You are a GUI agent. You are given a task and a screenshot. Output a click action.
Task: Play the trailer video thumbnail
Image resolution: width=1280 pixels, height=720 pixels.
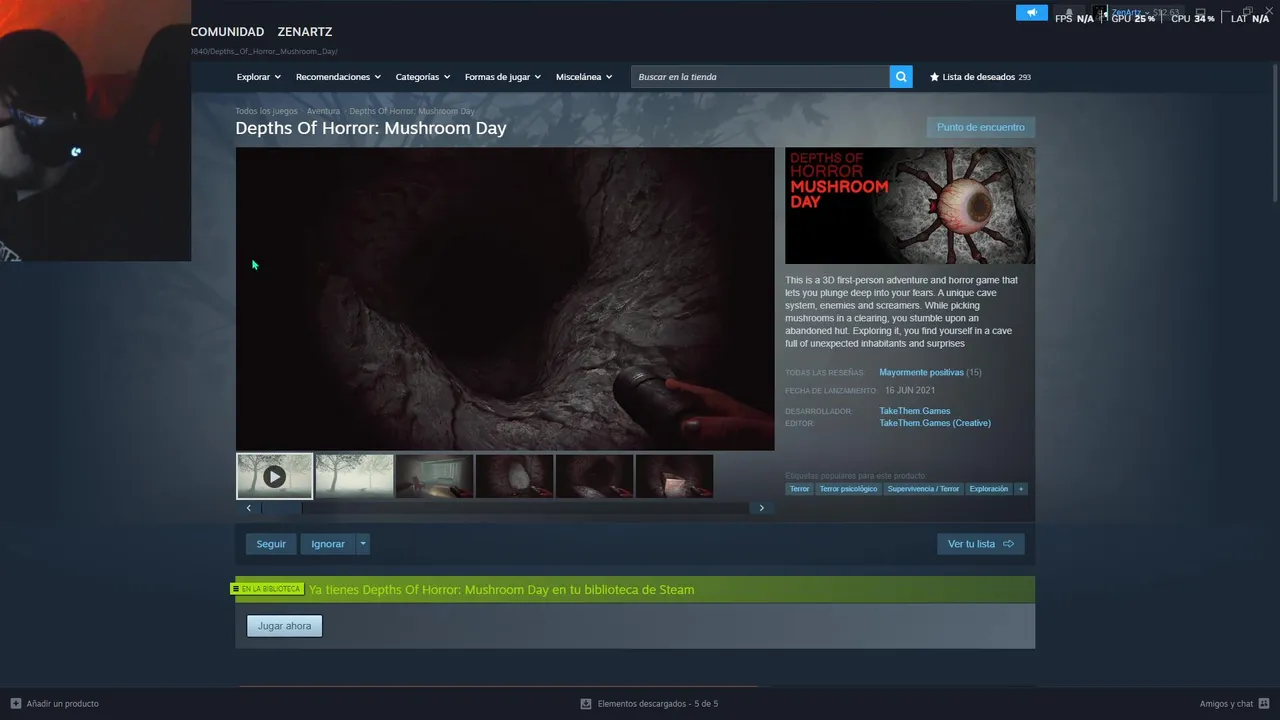[274, 476]
